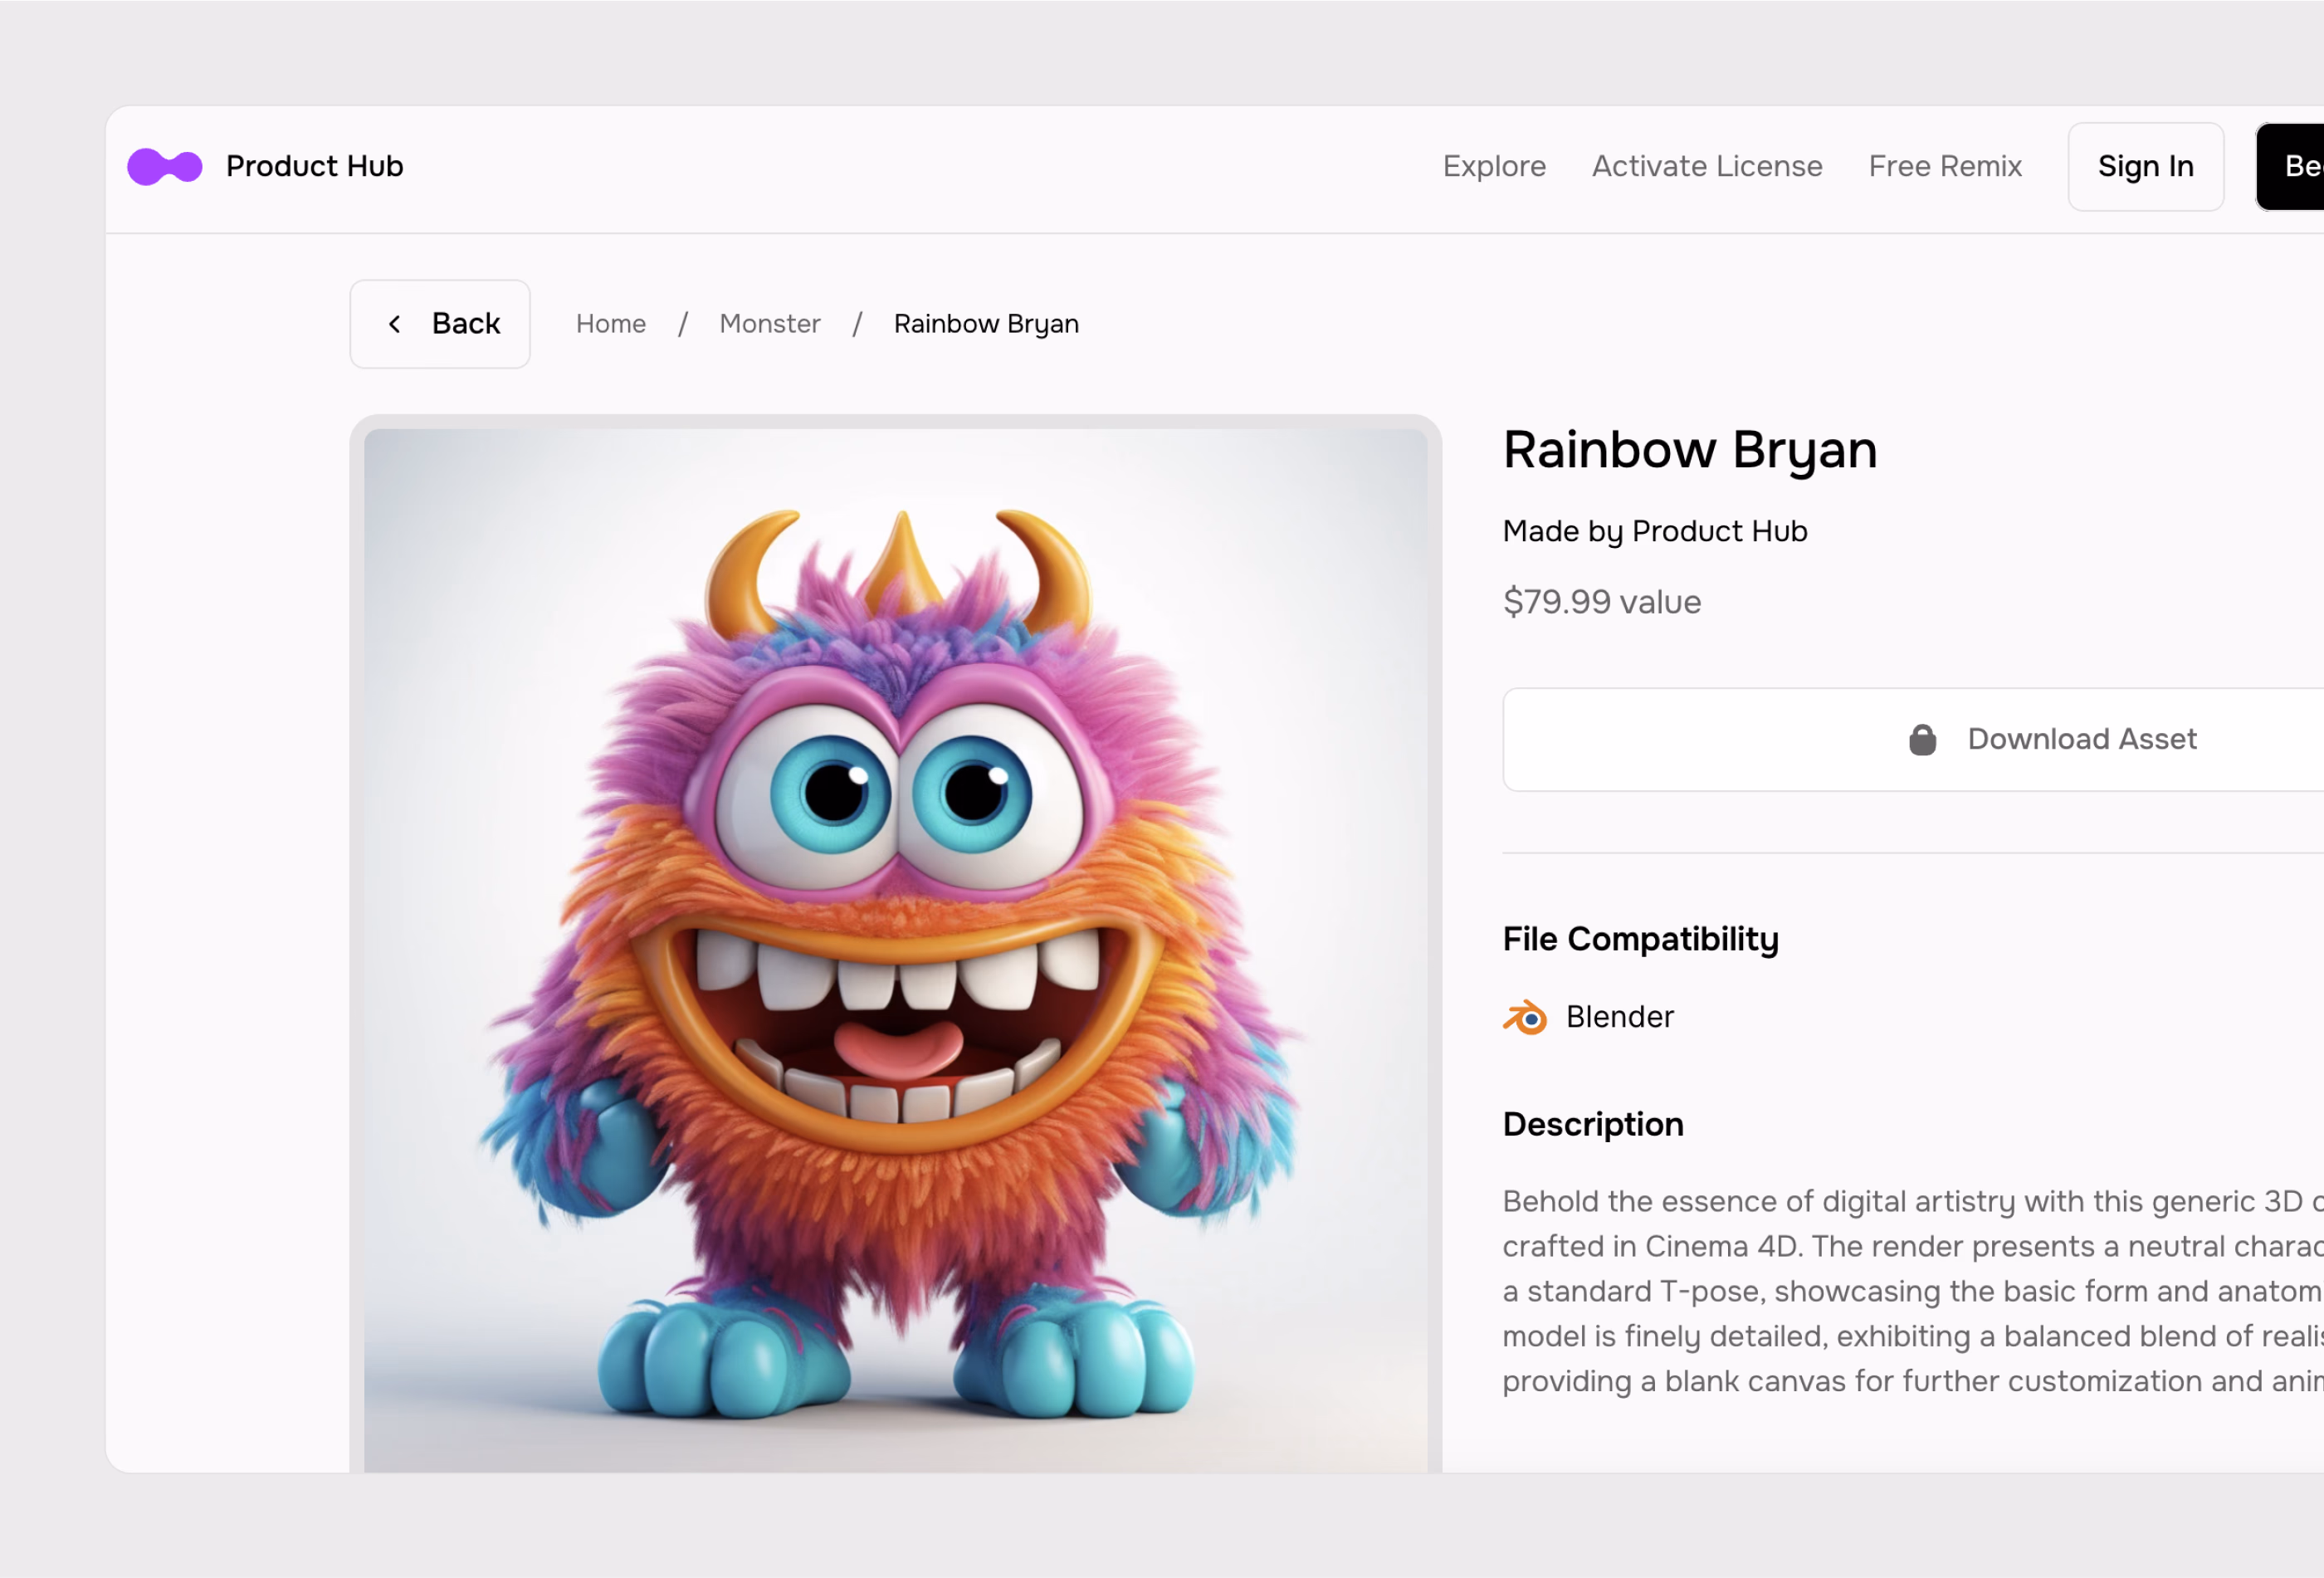Click the rainbow monster product image
This screenshot has height=1578, width=2324.
897,950
